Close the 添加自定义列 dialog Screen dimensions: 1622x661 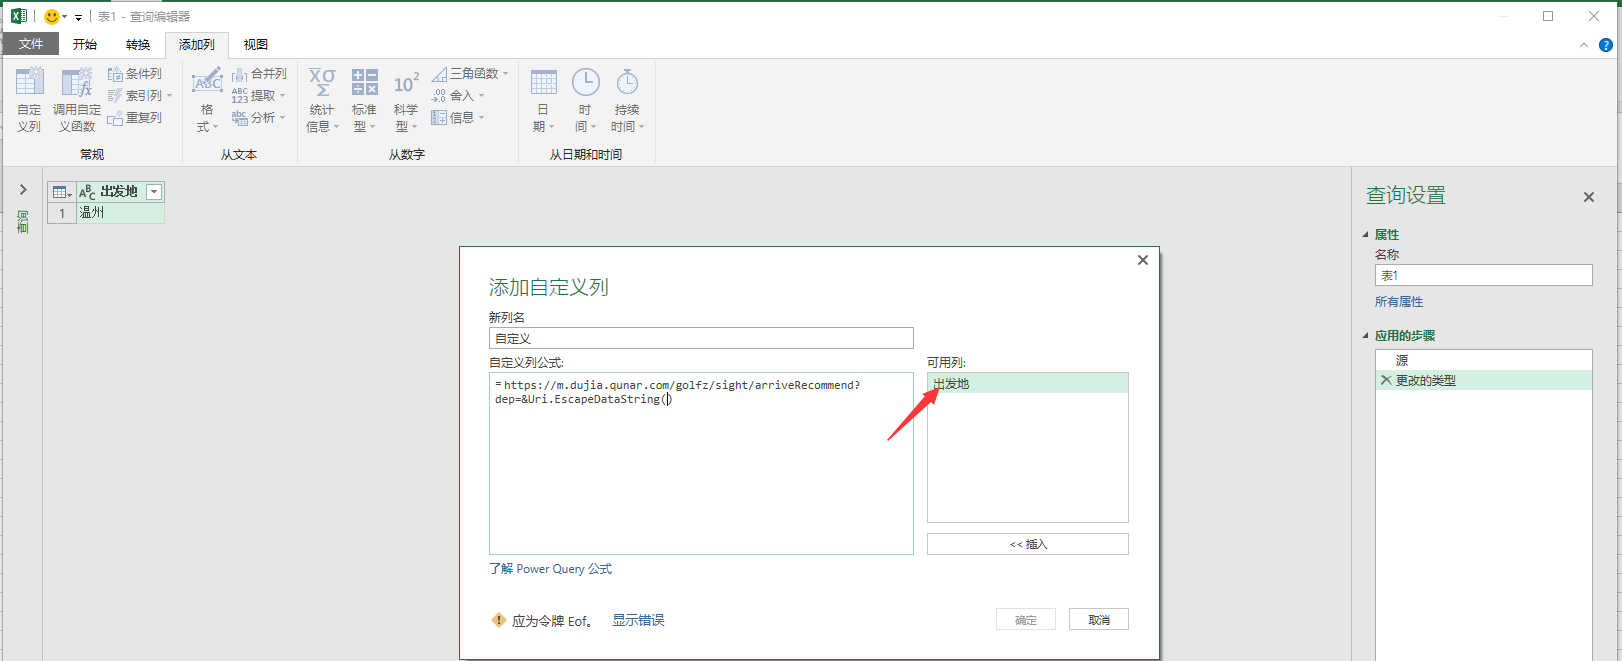(1143, 260)
